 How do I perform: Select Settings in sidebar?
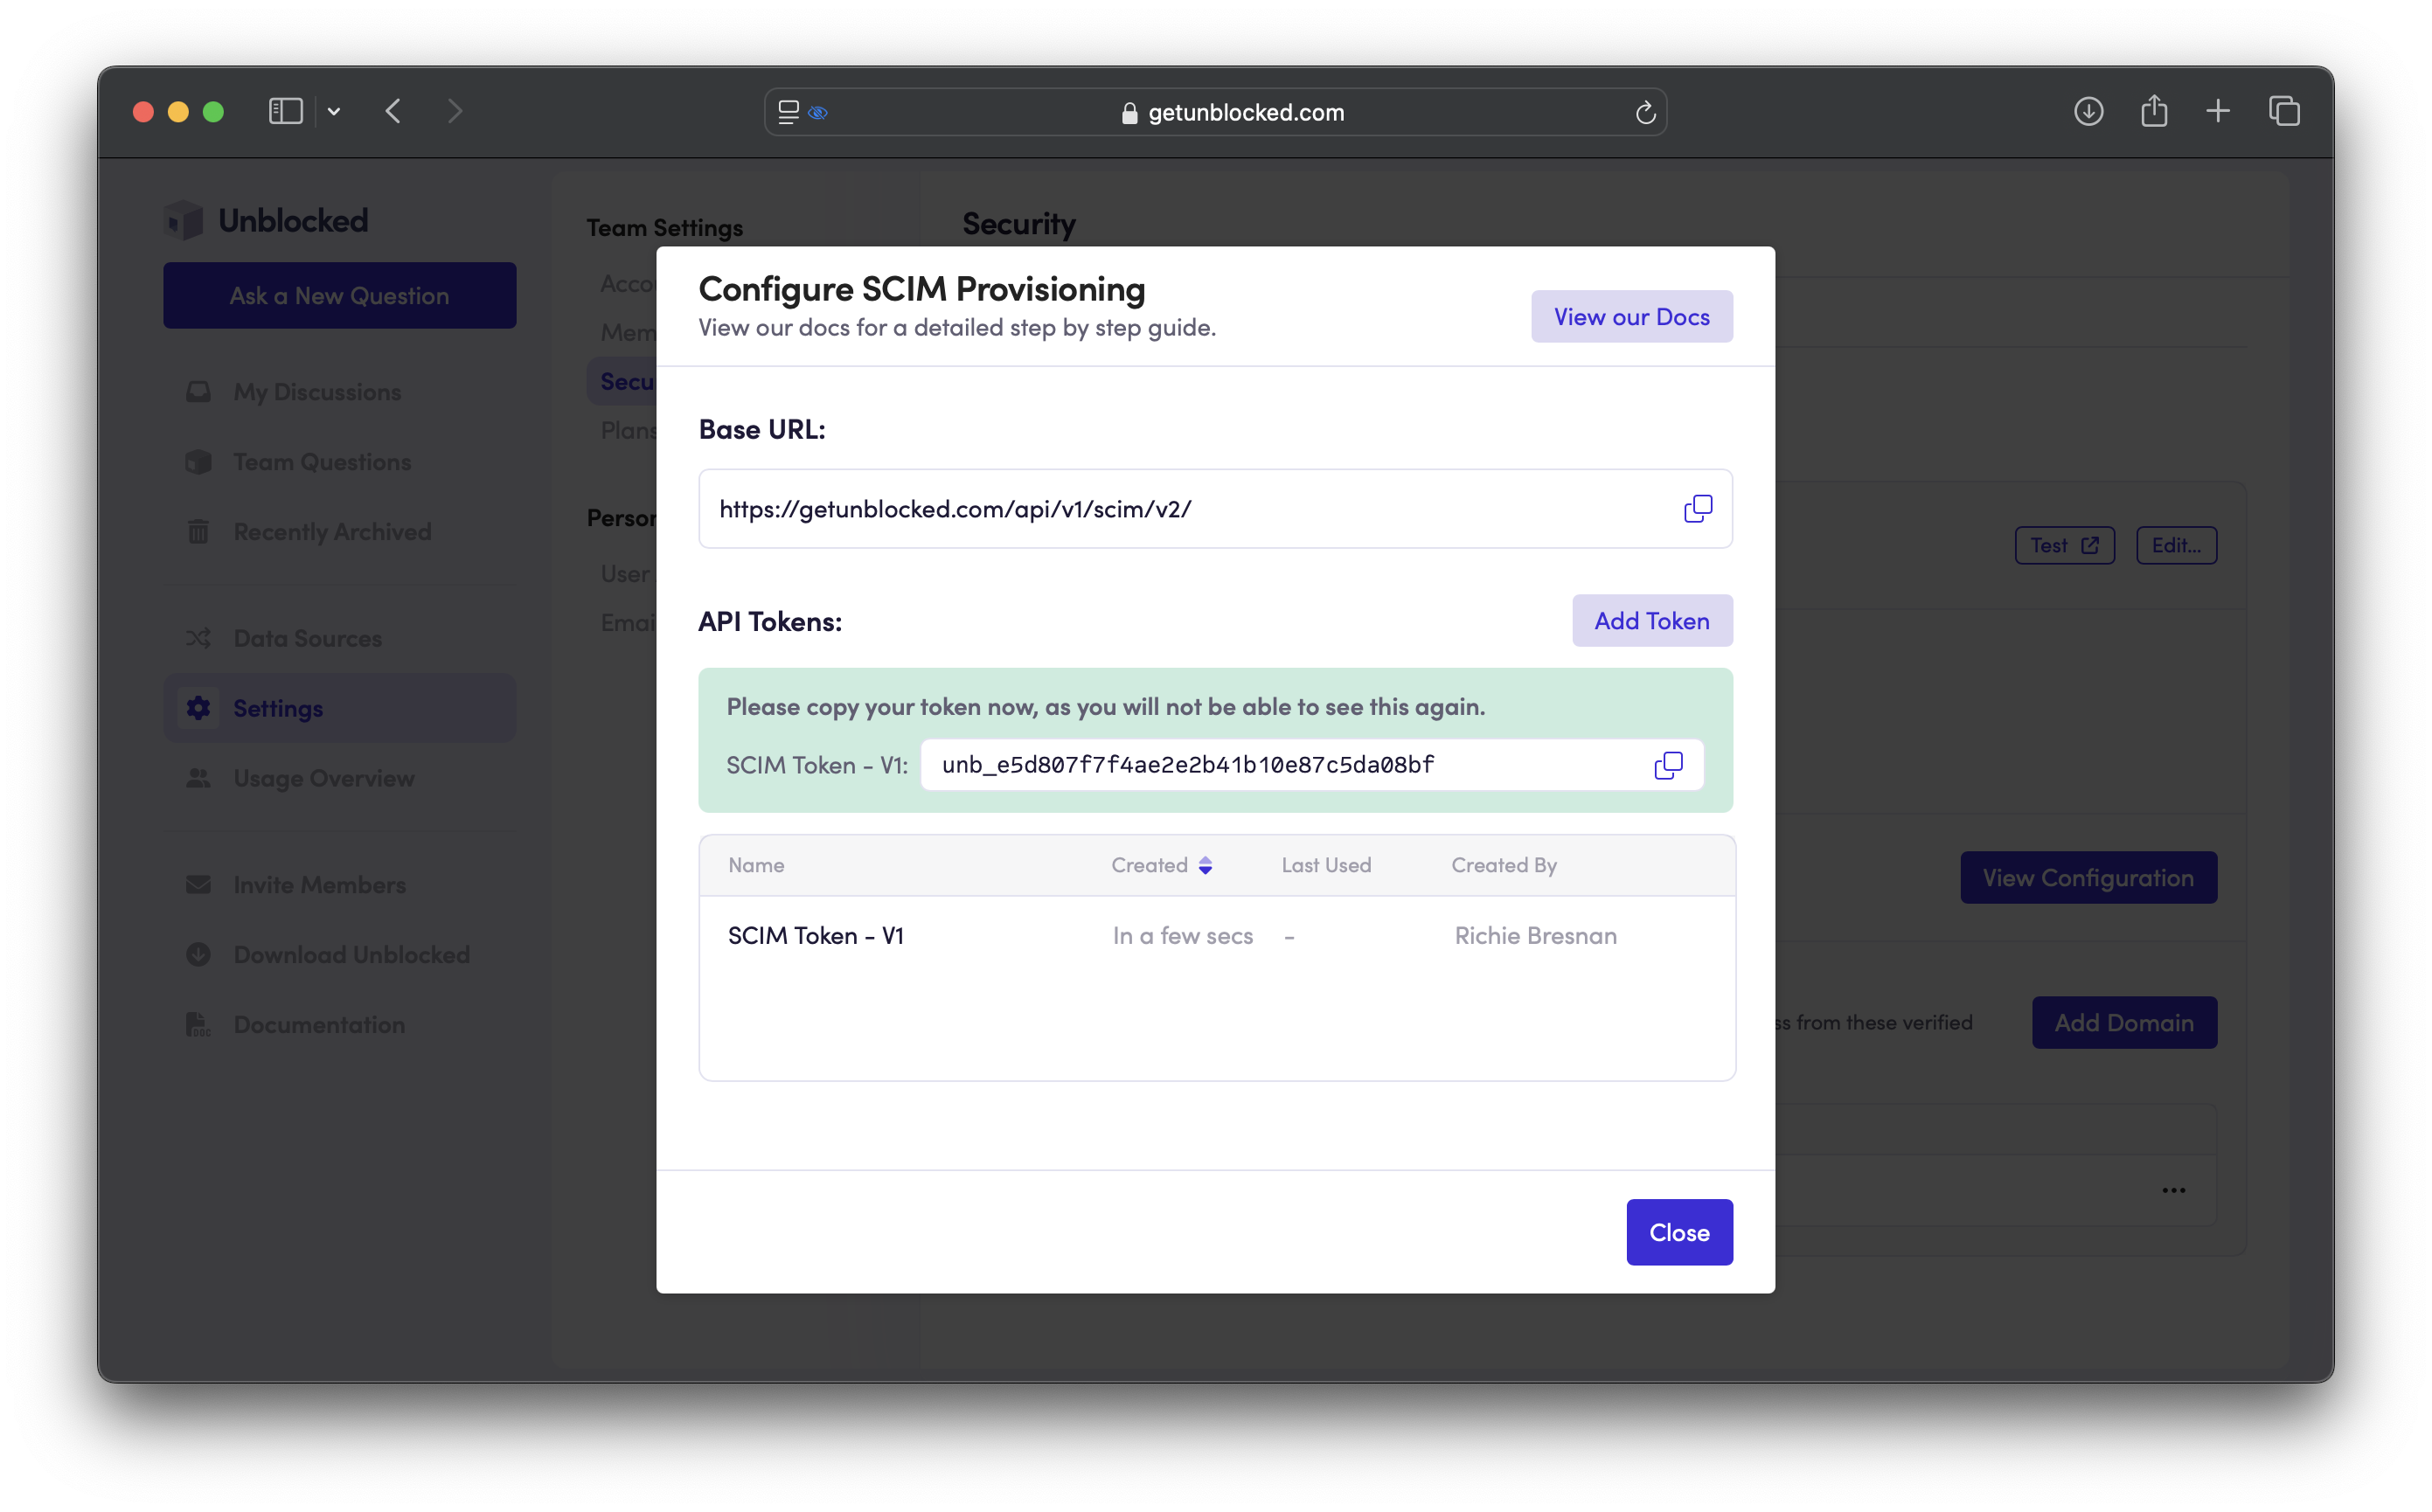(x=340, y=708)
